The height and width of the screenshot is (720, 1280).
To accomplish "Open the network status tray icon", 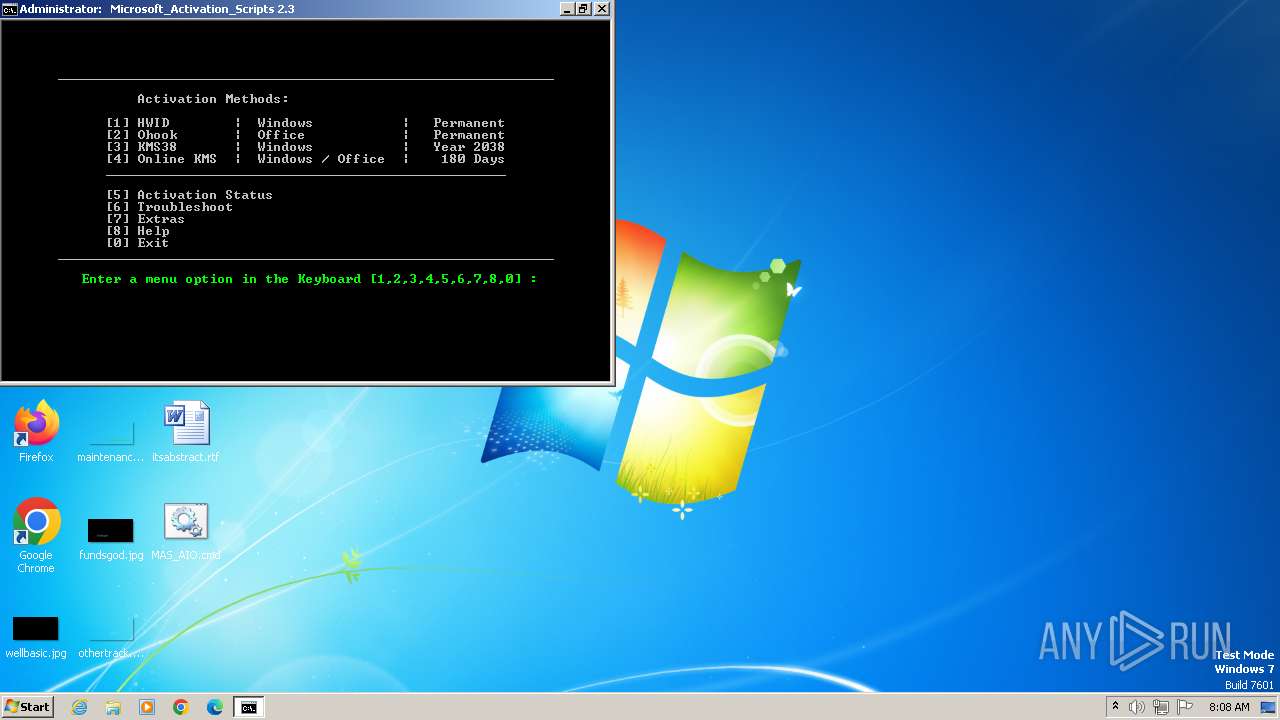I will click(x=1161, y=707).
